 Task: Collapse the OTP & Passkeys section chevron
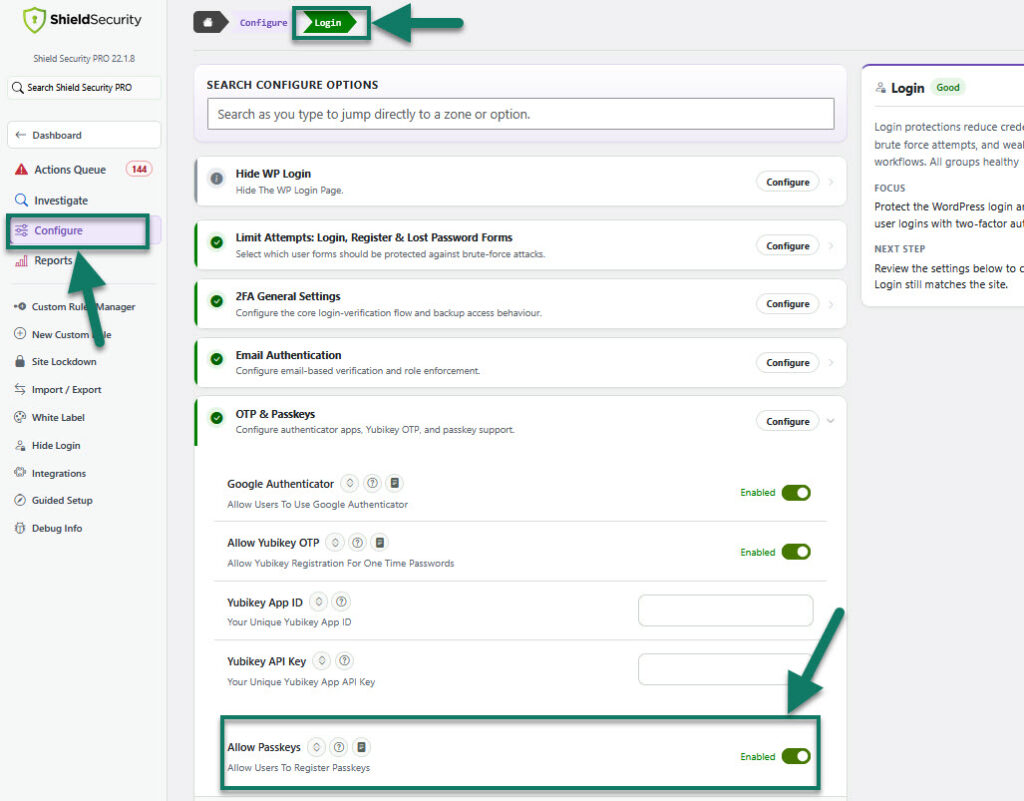[x=831, y=421]
